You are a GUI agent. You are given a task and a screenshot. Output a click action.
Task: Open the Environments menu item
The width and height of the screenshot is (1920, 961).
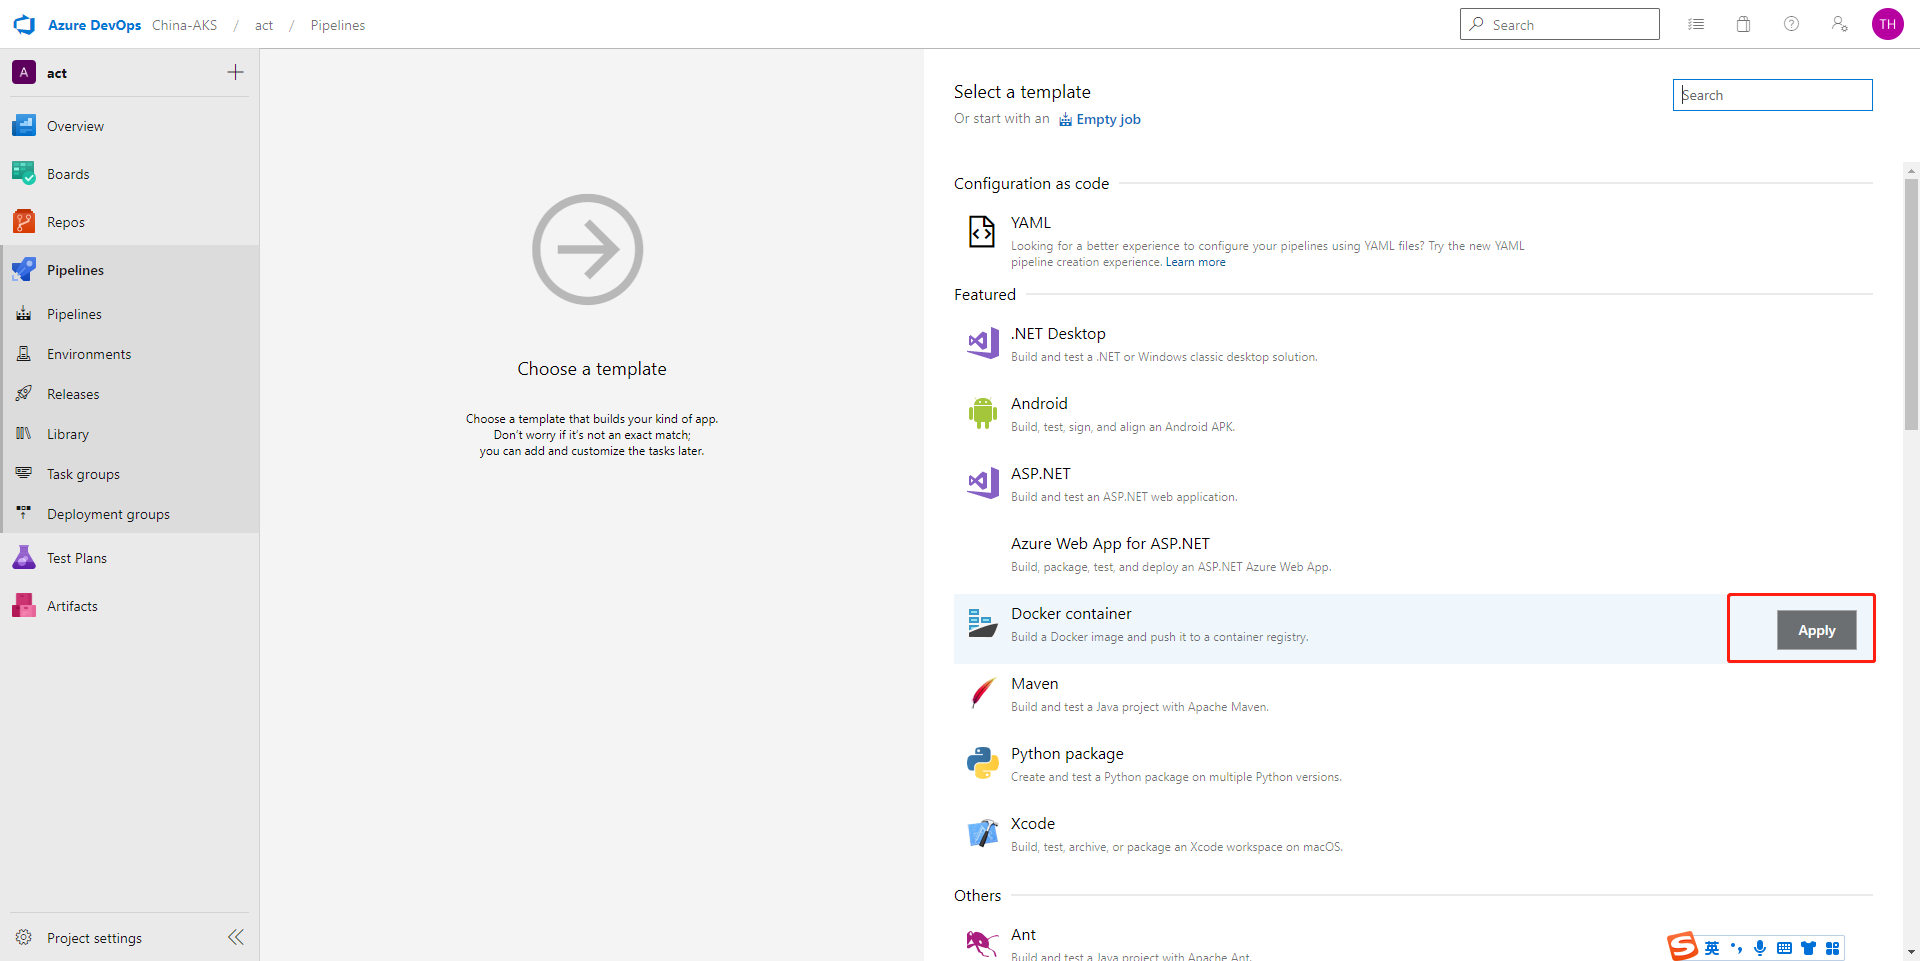130,354
